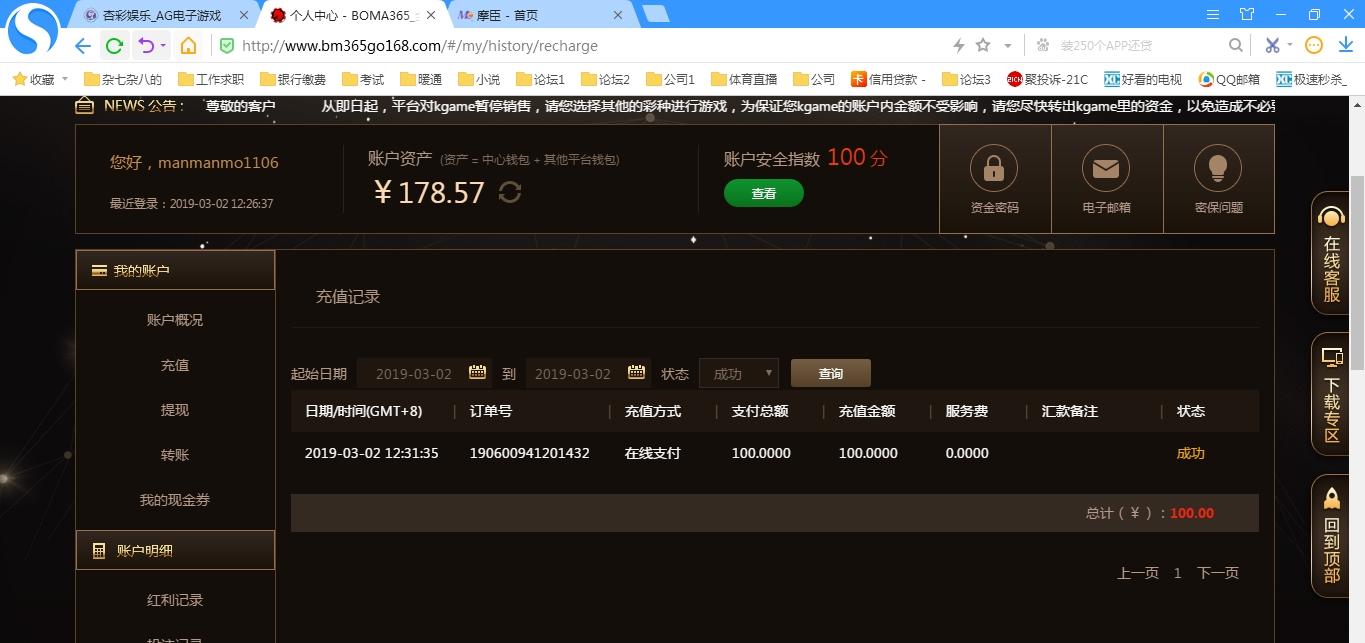Expand the 状态 成功 dropdown

(739, 373)
